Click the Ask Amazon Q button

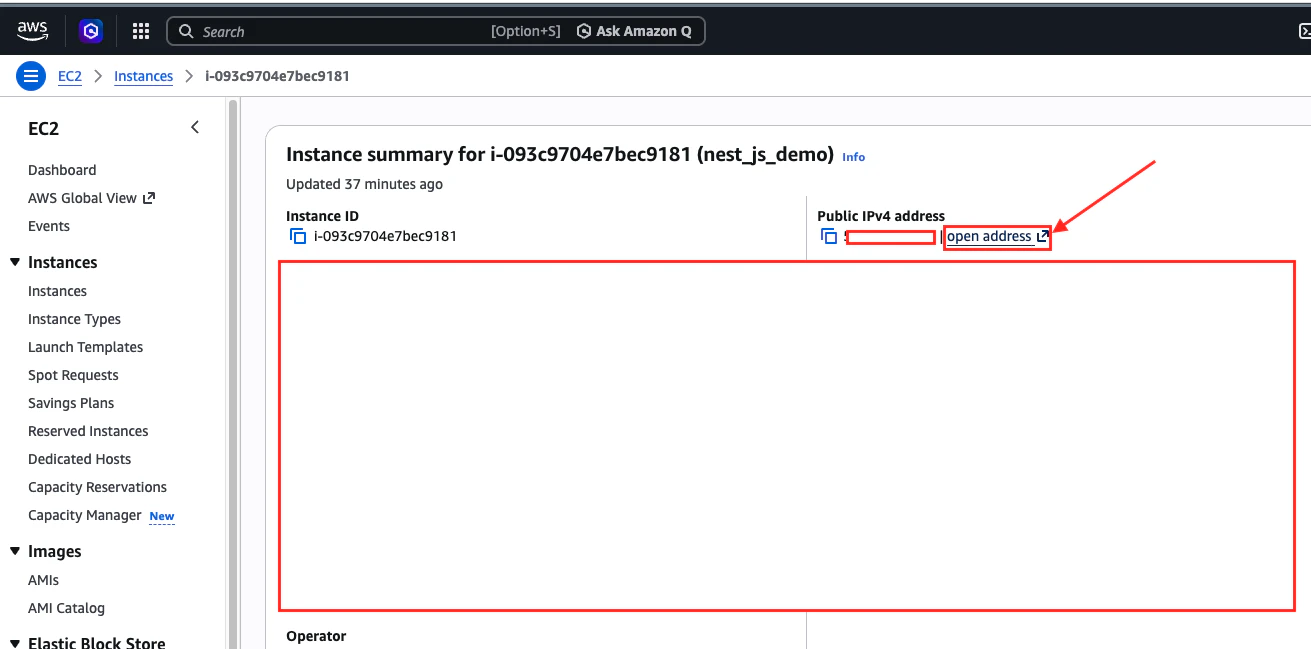click(634, 31)
